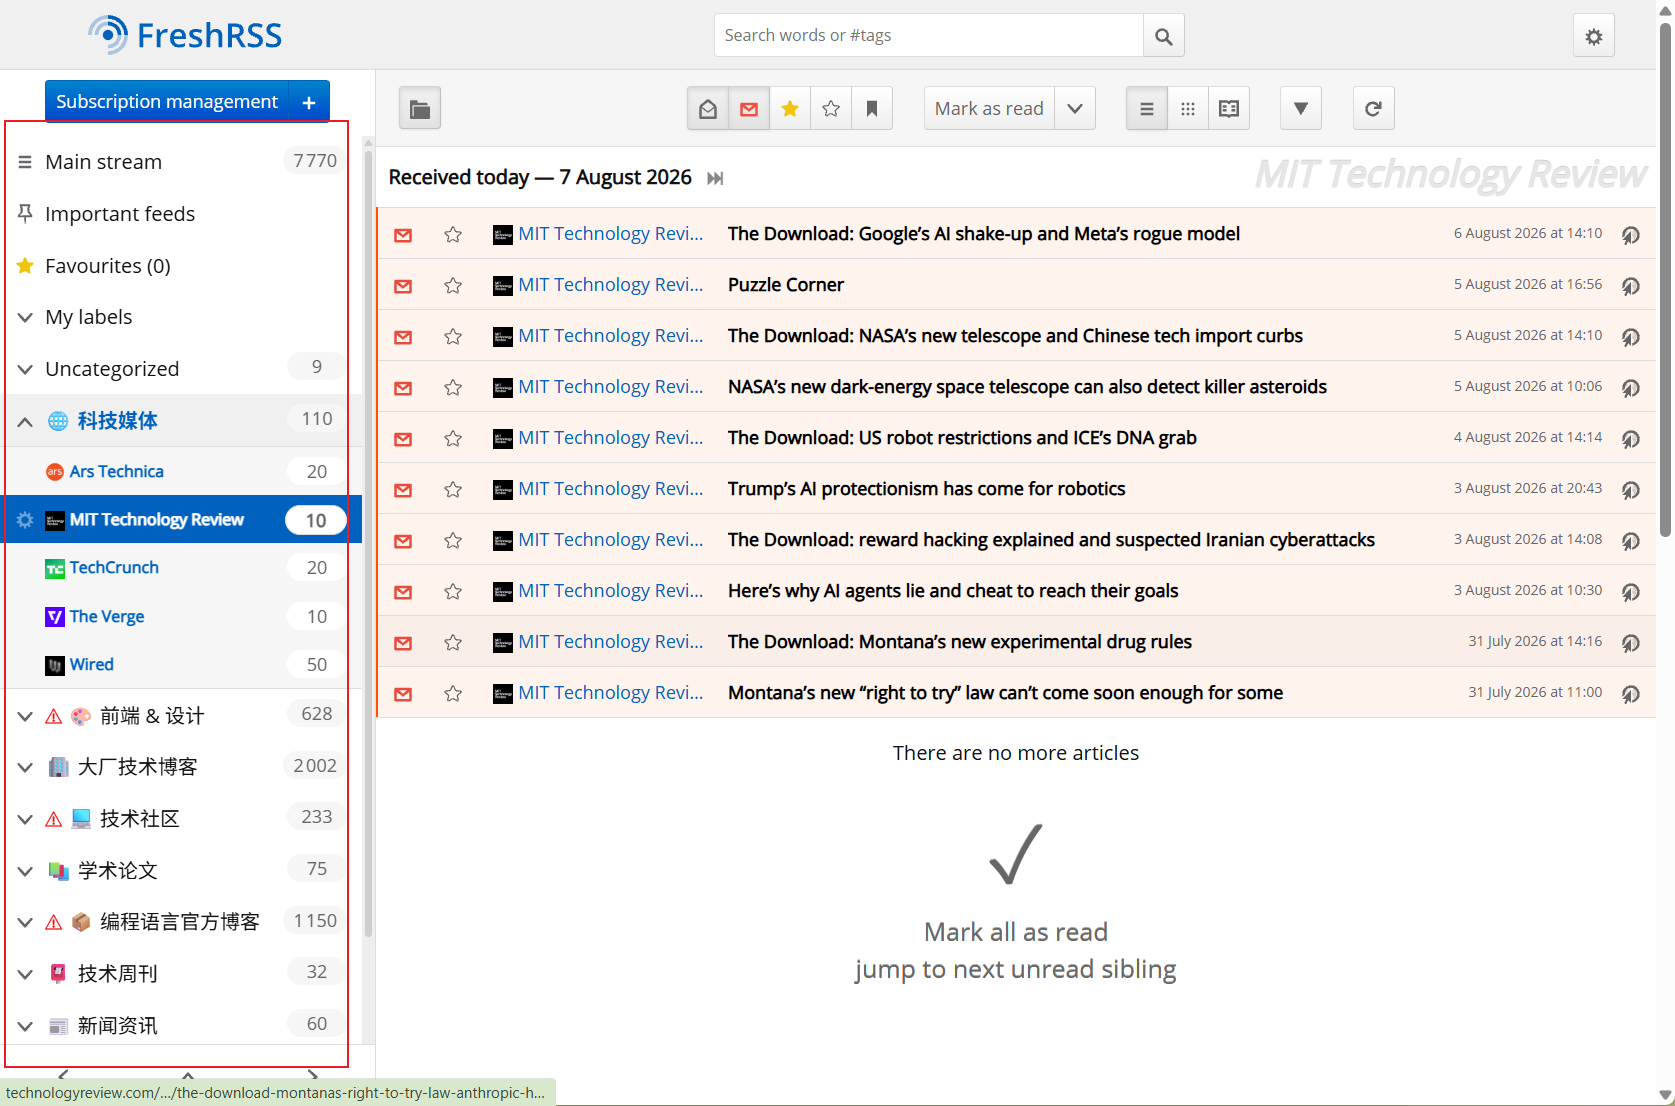Star the NASA dark-energy telescope article

point(453,388)
